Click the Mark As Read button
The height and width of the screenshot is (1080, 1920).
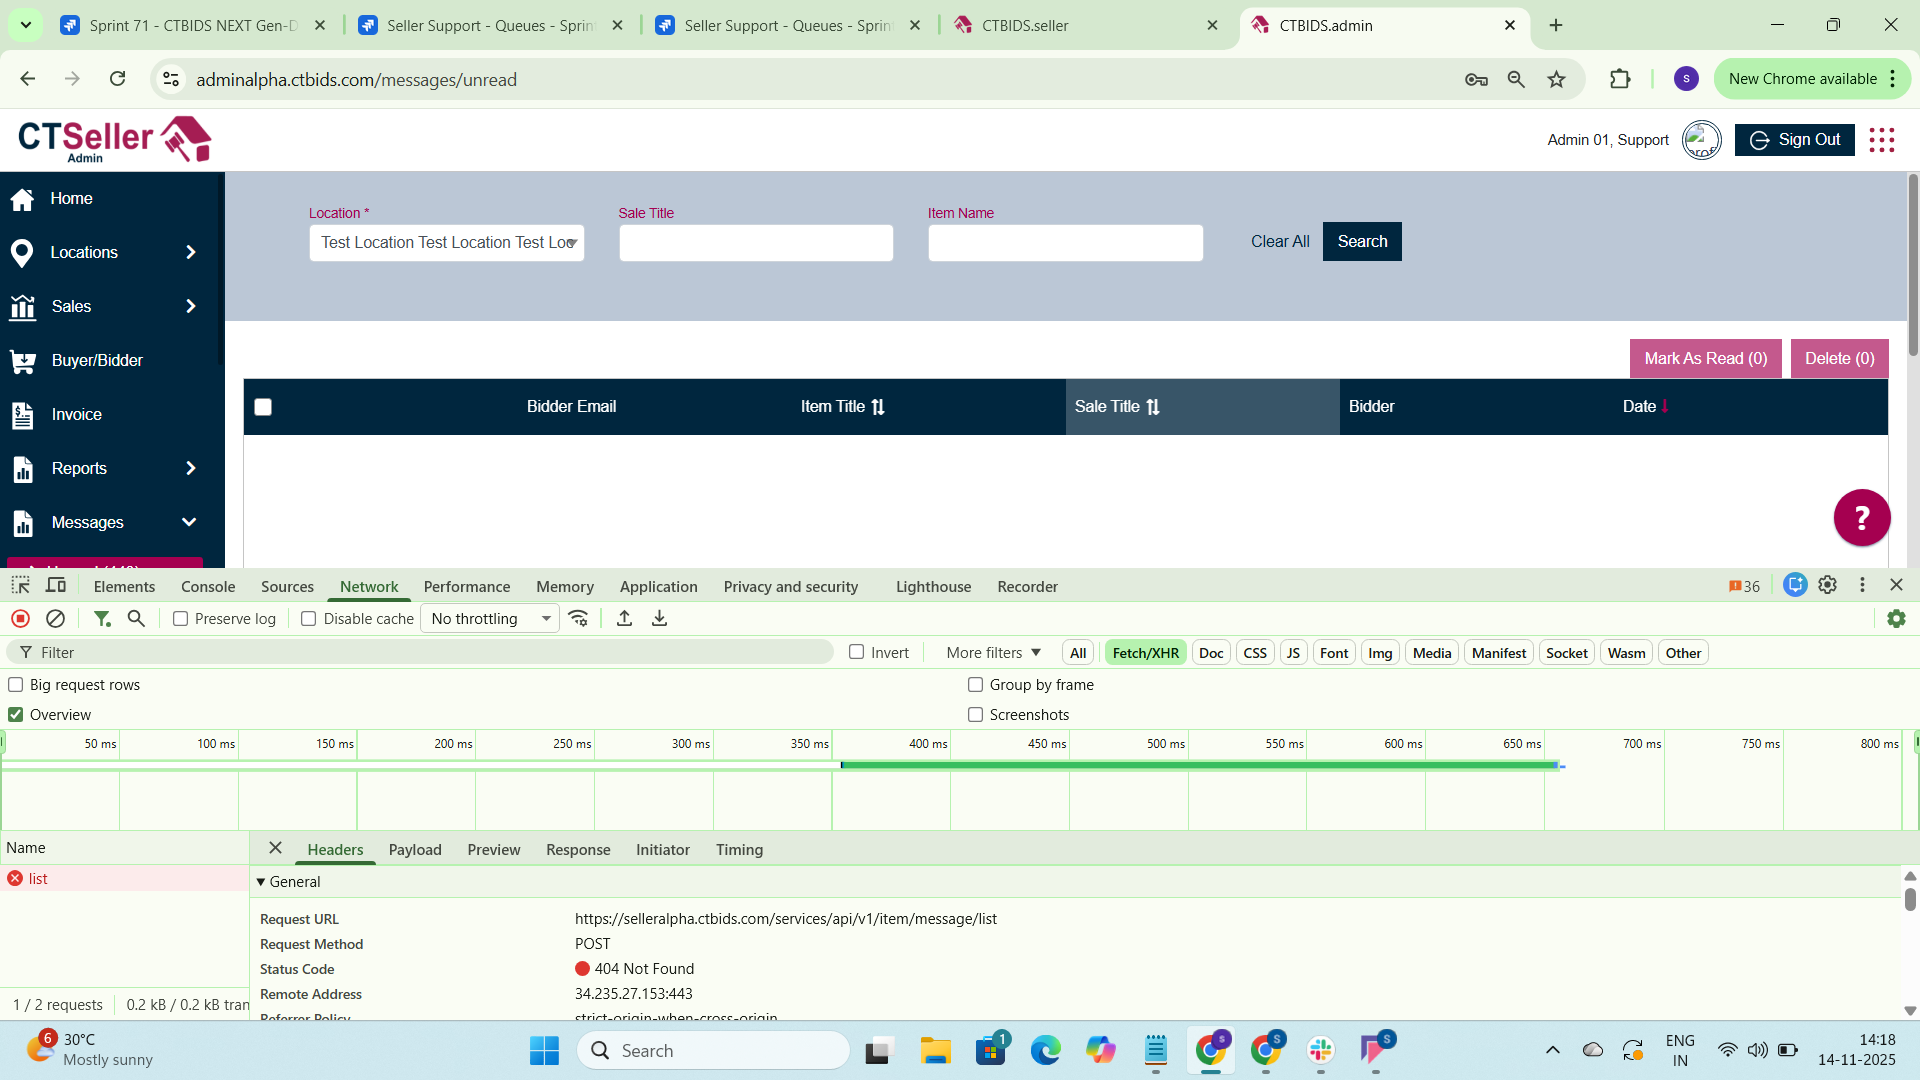point(1705,359)
